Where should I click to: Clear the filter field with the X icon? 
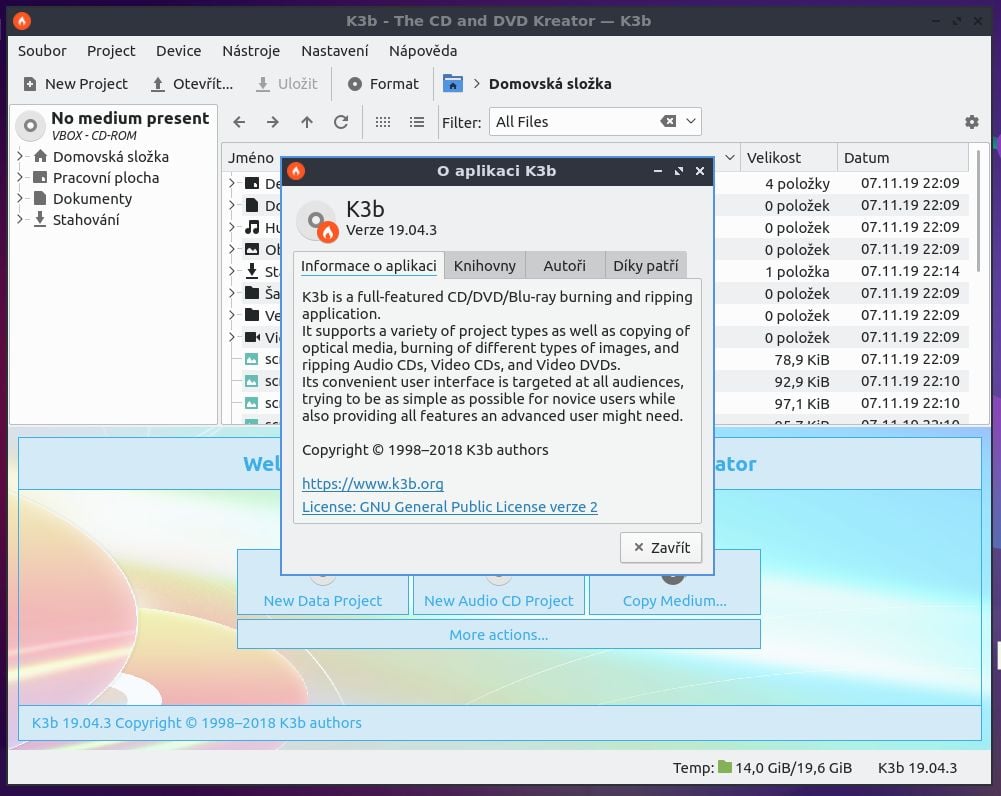click(x=668, y=122)
